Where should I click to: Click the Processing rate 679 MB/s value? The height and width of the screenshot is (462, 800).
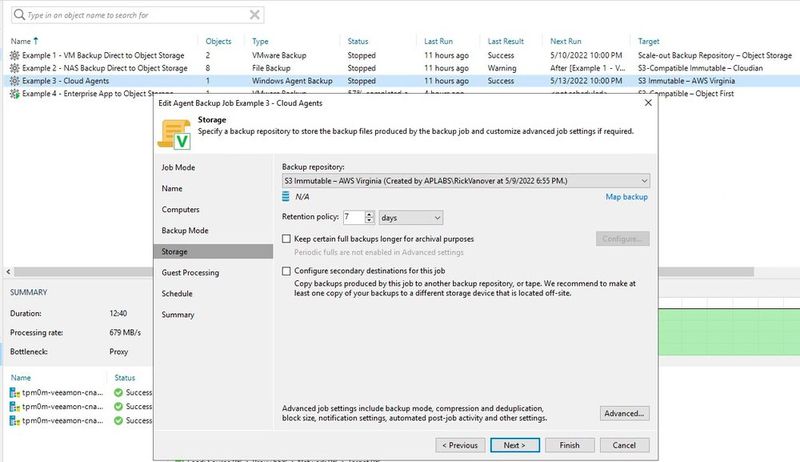[125, 332]
